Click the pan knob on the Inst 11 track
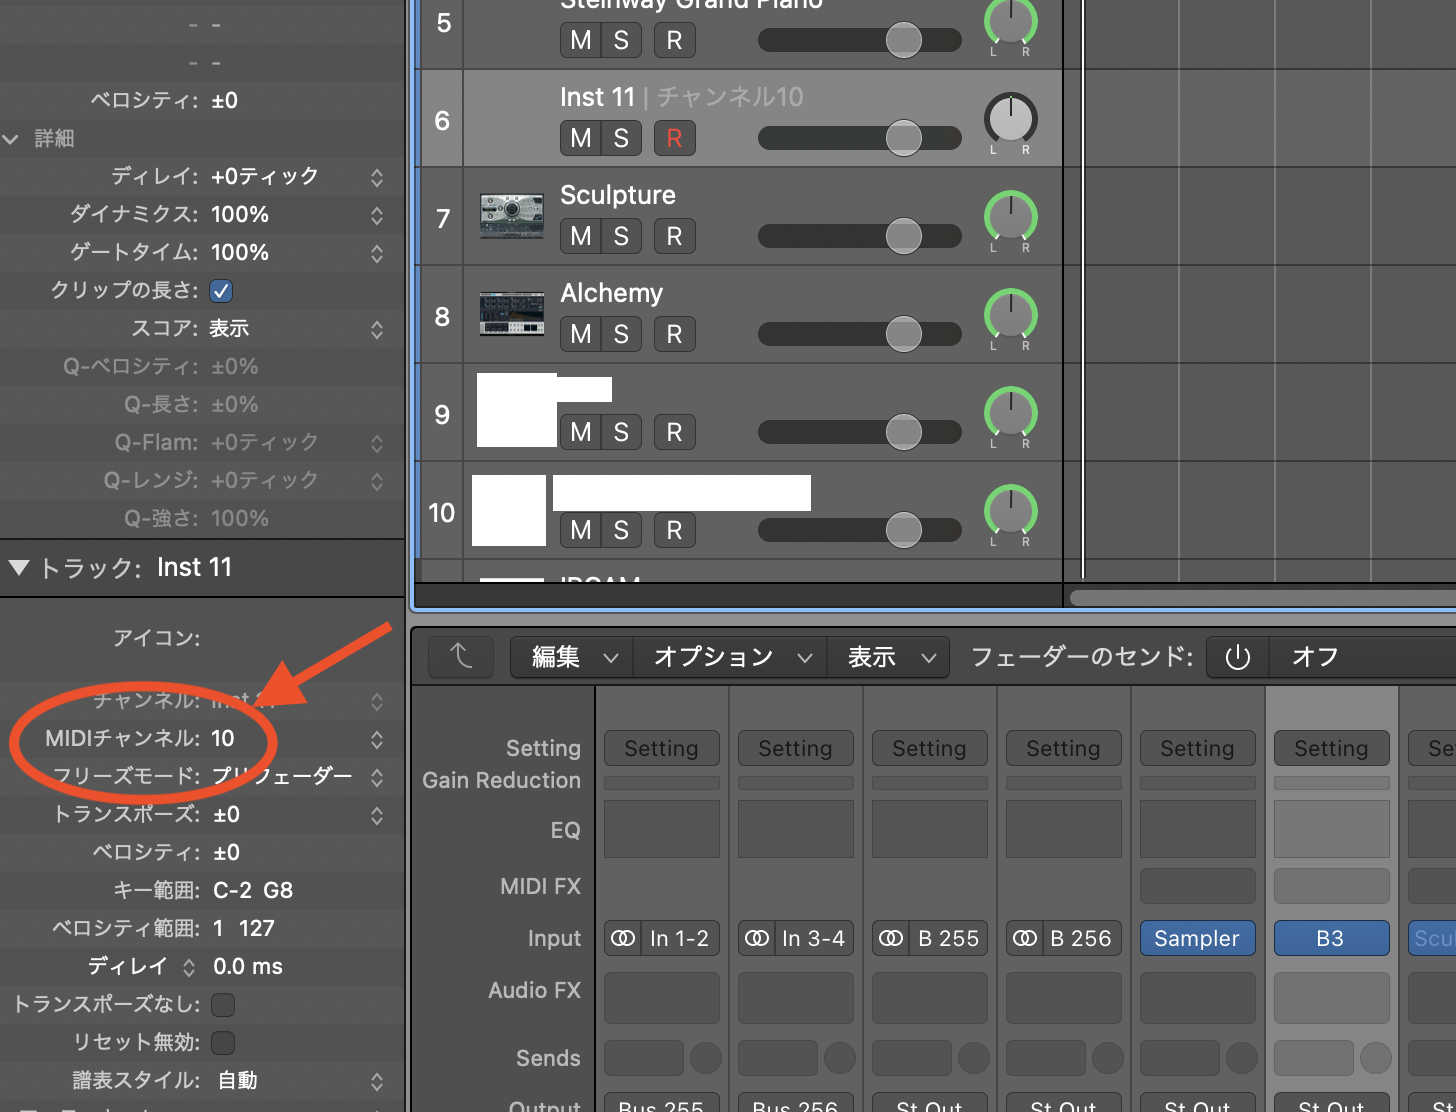The width and height of the screenshot is (1456, 1112). (x=1011, y=118)
